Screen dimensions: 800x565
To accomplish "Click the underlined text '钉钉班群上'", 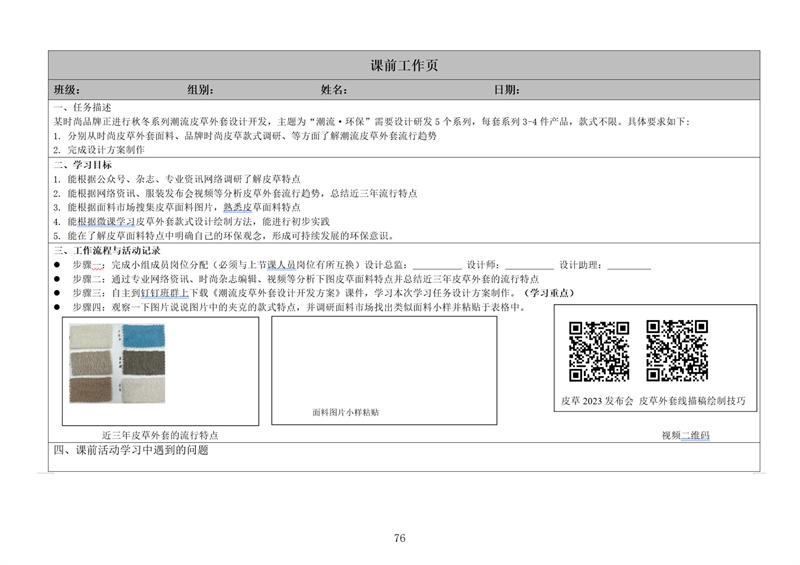I will click(x=164, y=293).
